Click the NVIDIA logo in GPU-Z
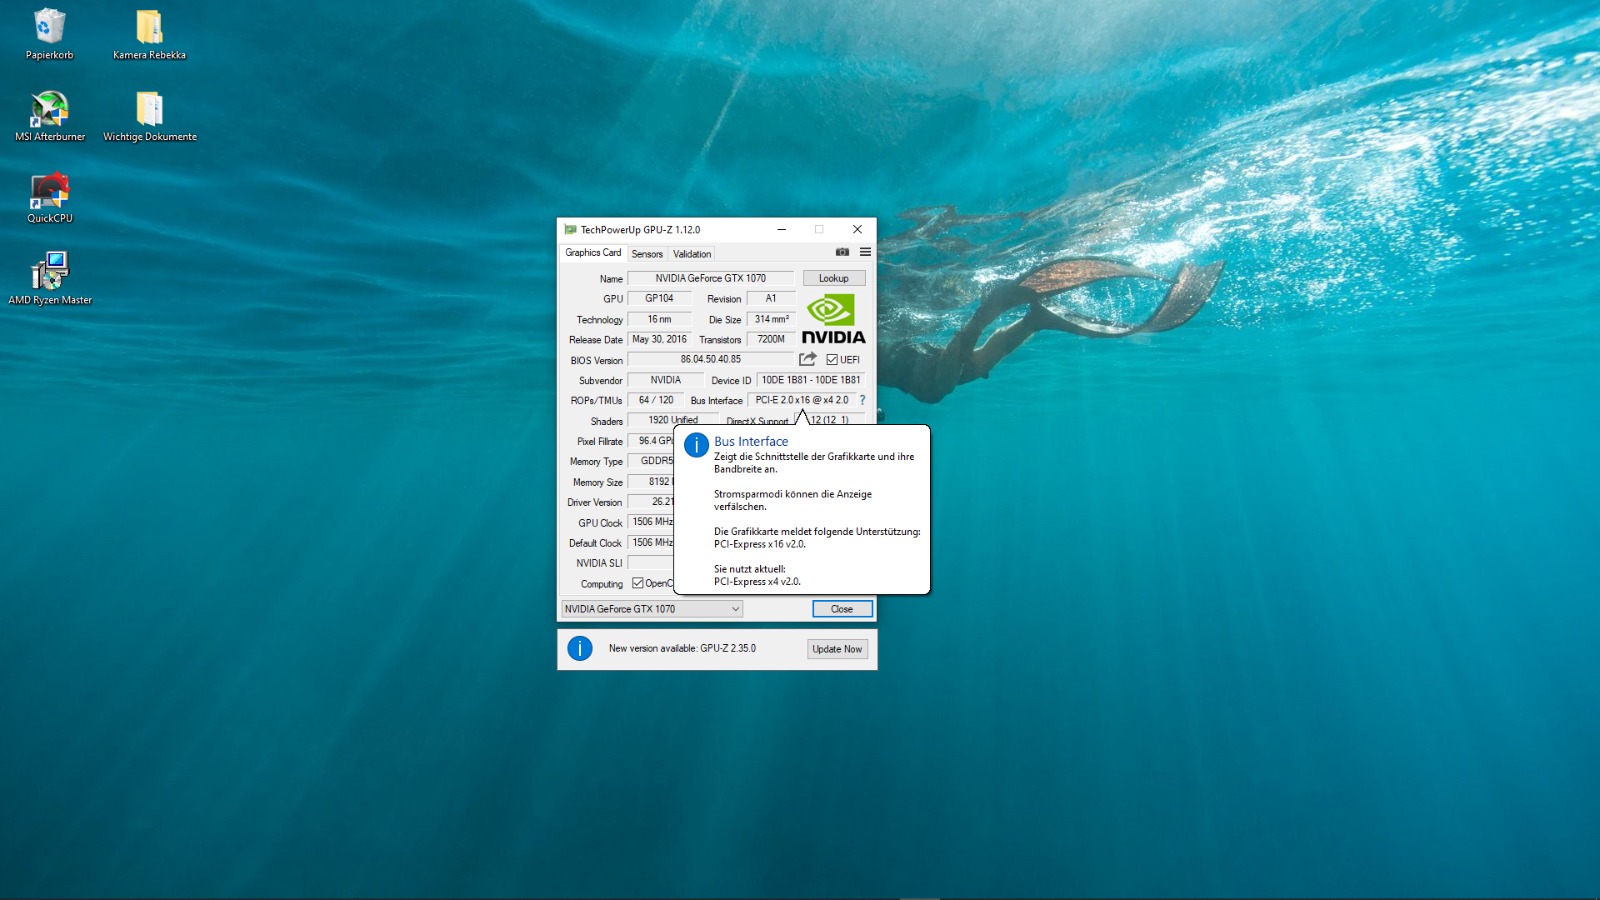This screenshot has height=900, width=1600. click(833, 319)
